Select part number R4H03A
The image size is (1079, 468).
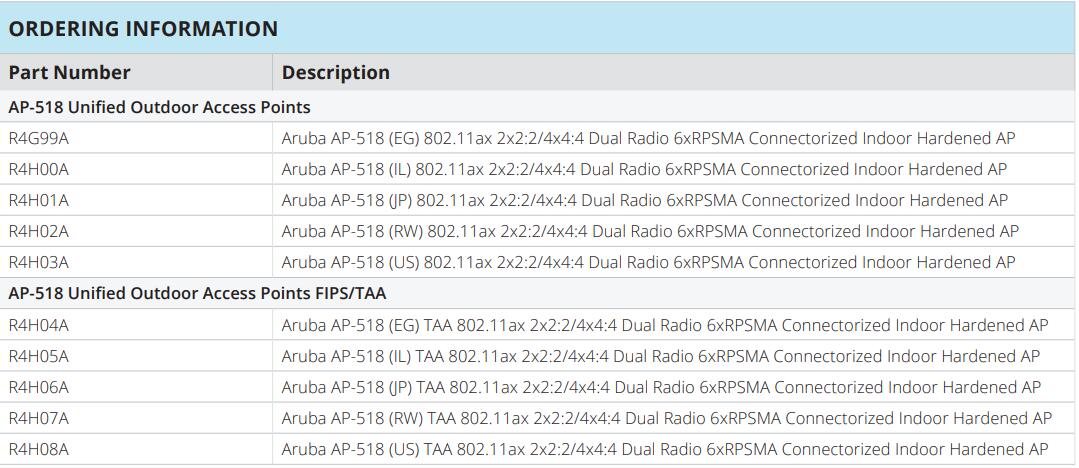(x=39, y=262)
